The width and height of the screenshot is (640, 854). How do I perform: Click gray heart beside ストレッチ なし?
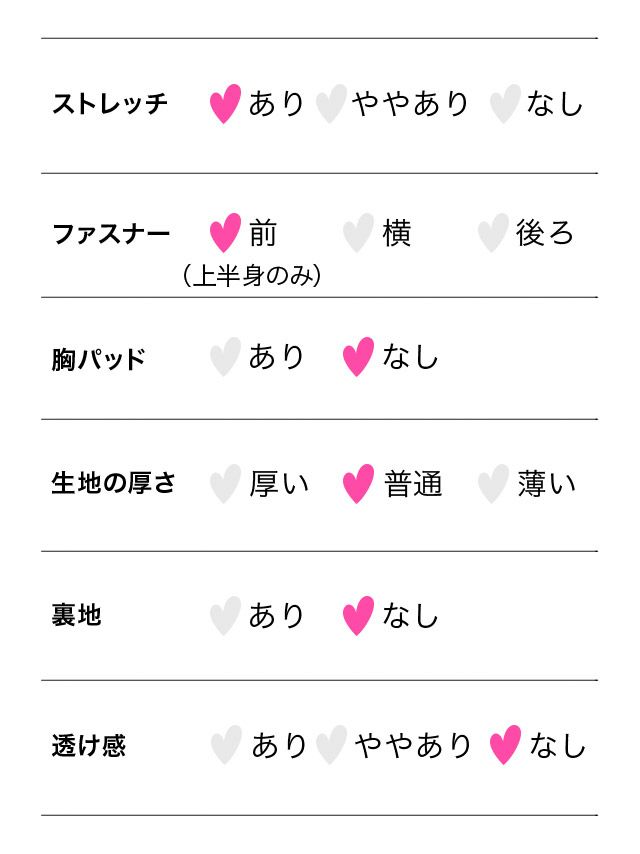click(505, 103)
